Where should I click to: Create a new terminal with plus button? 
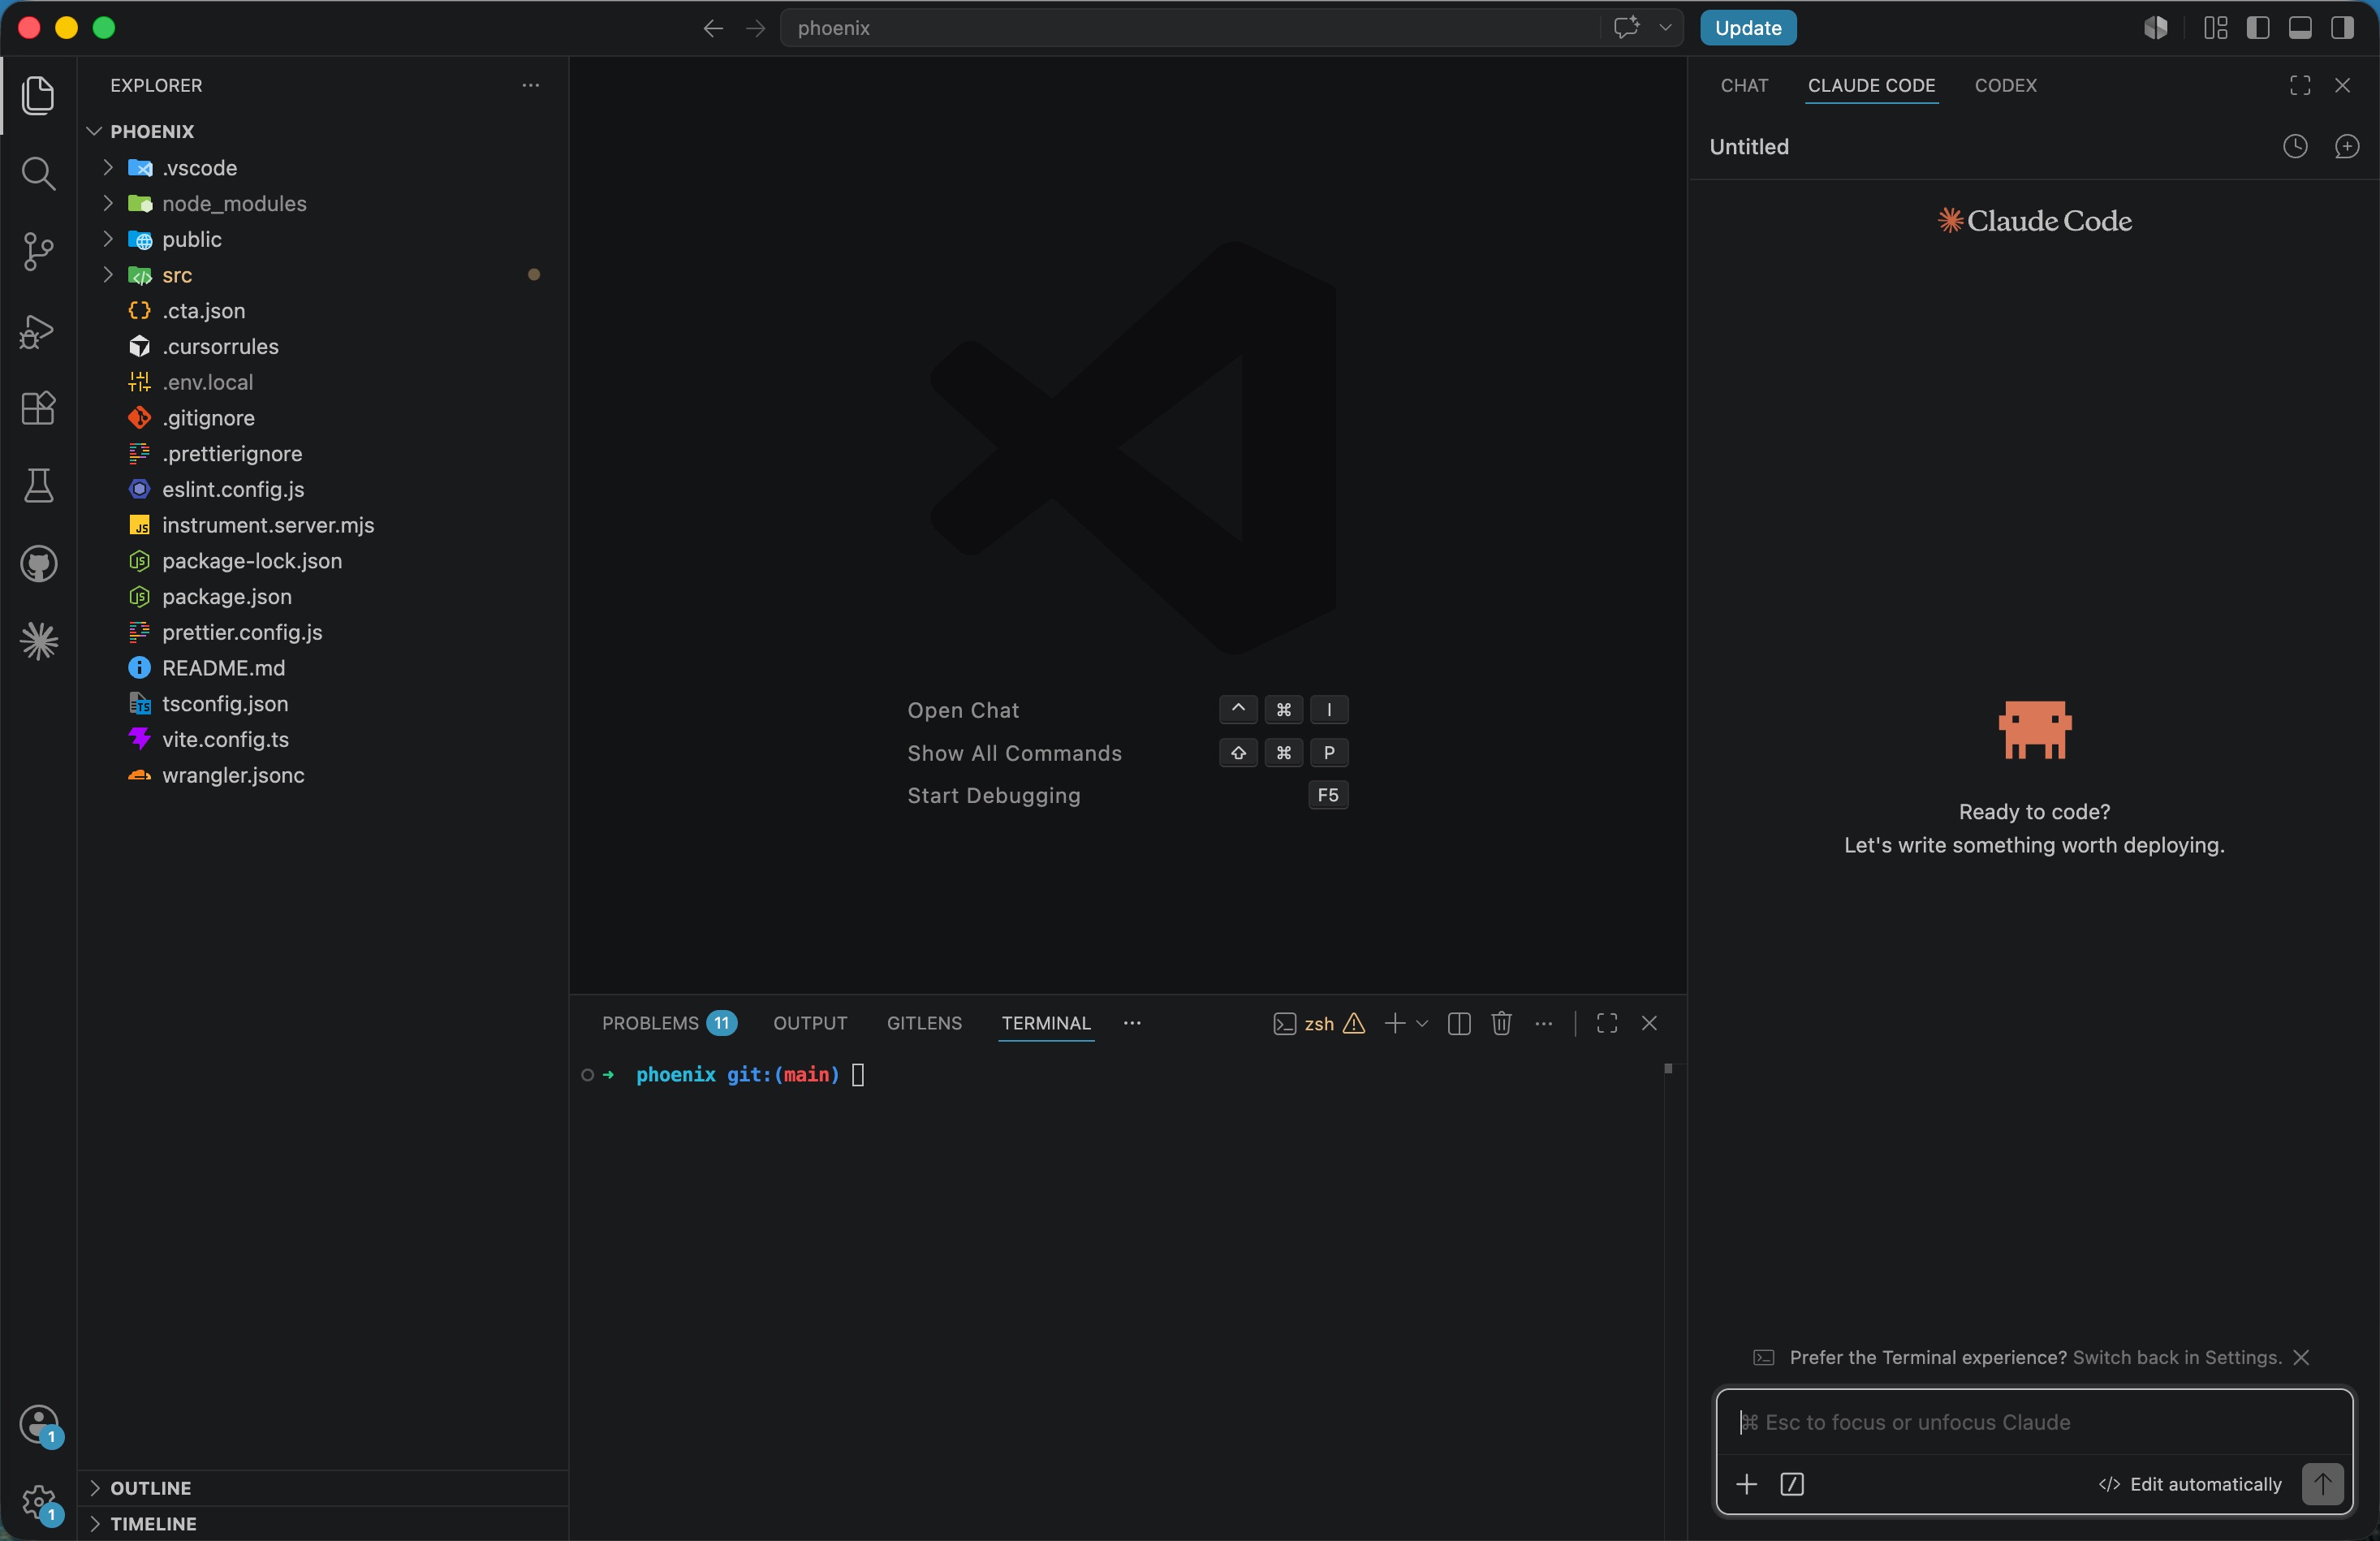point(1394,1023)
